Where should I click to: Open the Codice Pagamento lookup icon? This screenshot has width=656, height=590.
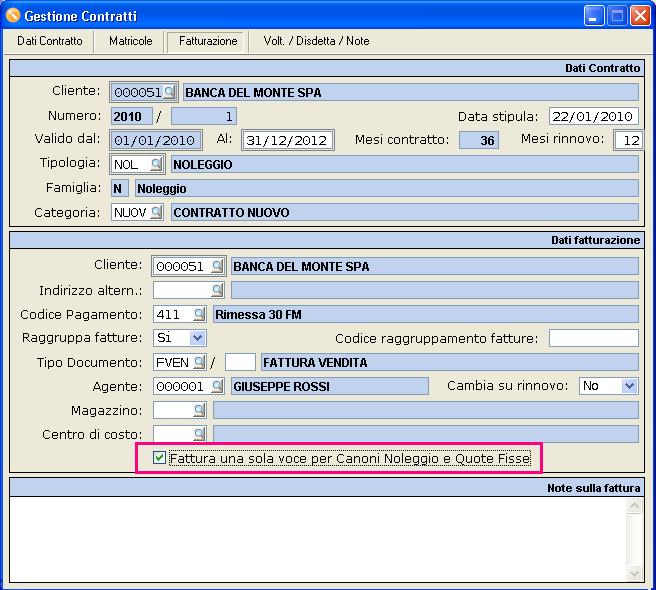200,314
